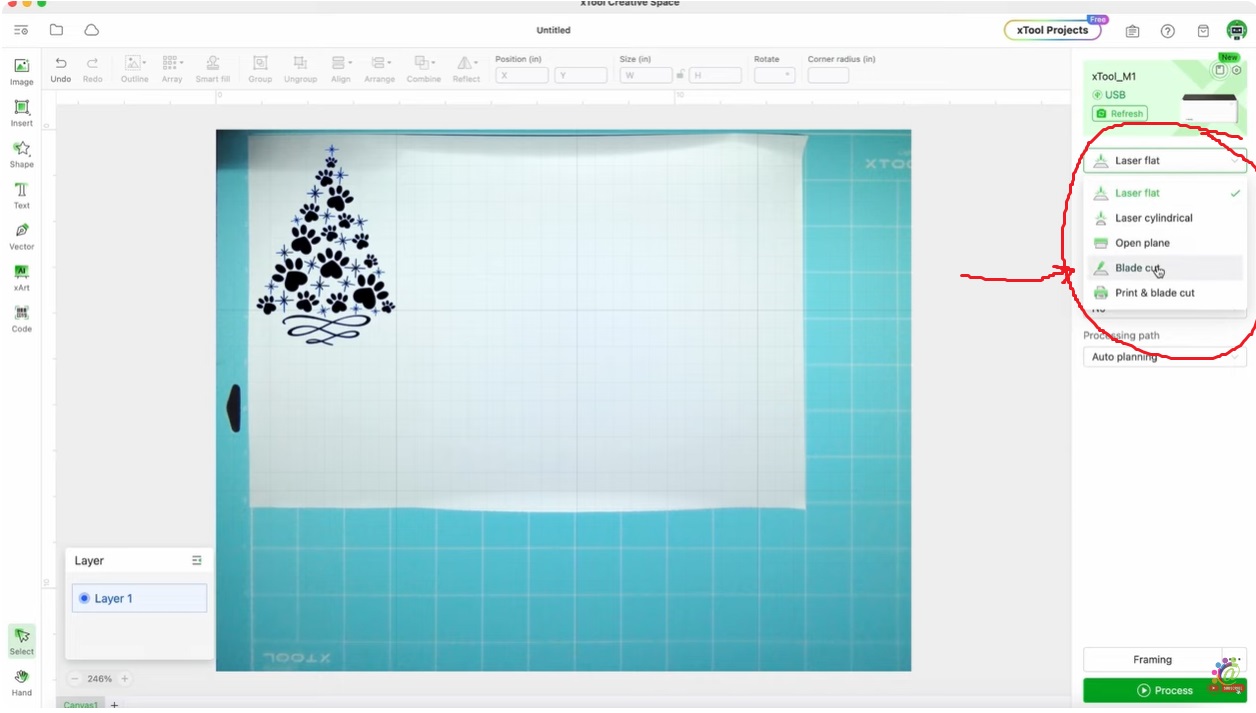Image resolution: width=1256 pixels, height=713 pixels.
Task: Open the xArt panel
Action: (x=21, y=272)
